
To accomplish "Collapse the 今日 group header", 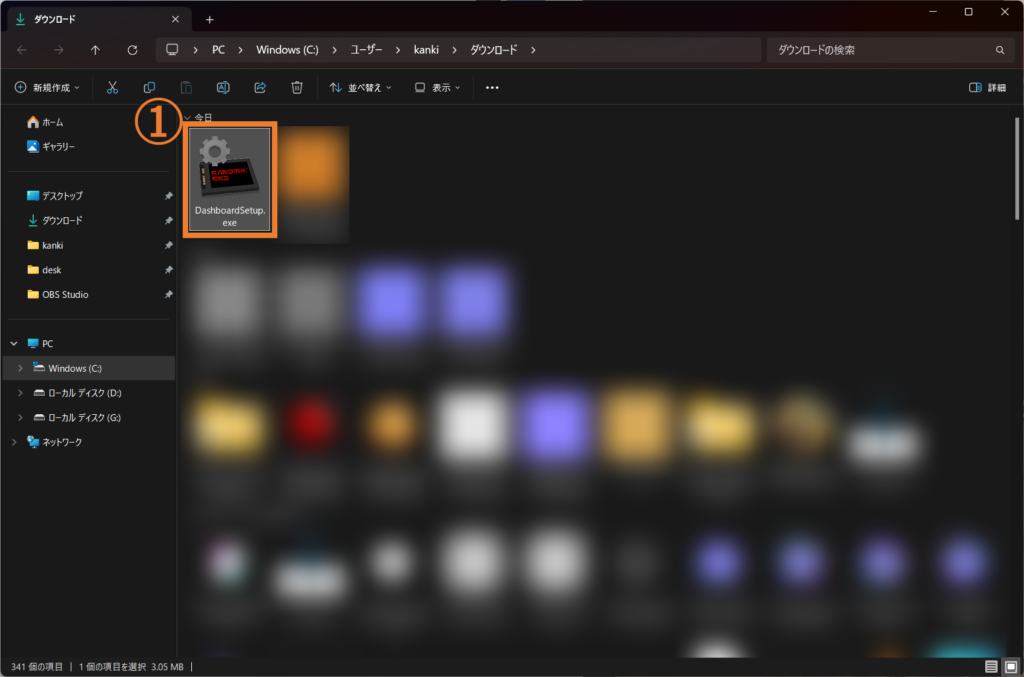I will pos(187,118).
